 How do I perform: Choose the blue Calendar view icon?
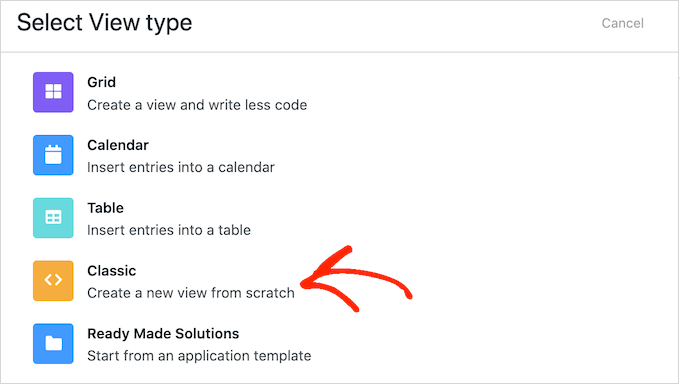click(x=53, y=155)
